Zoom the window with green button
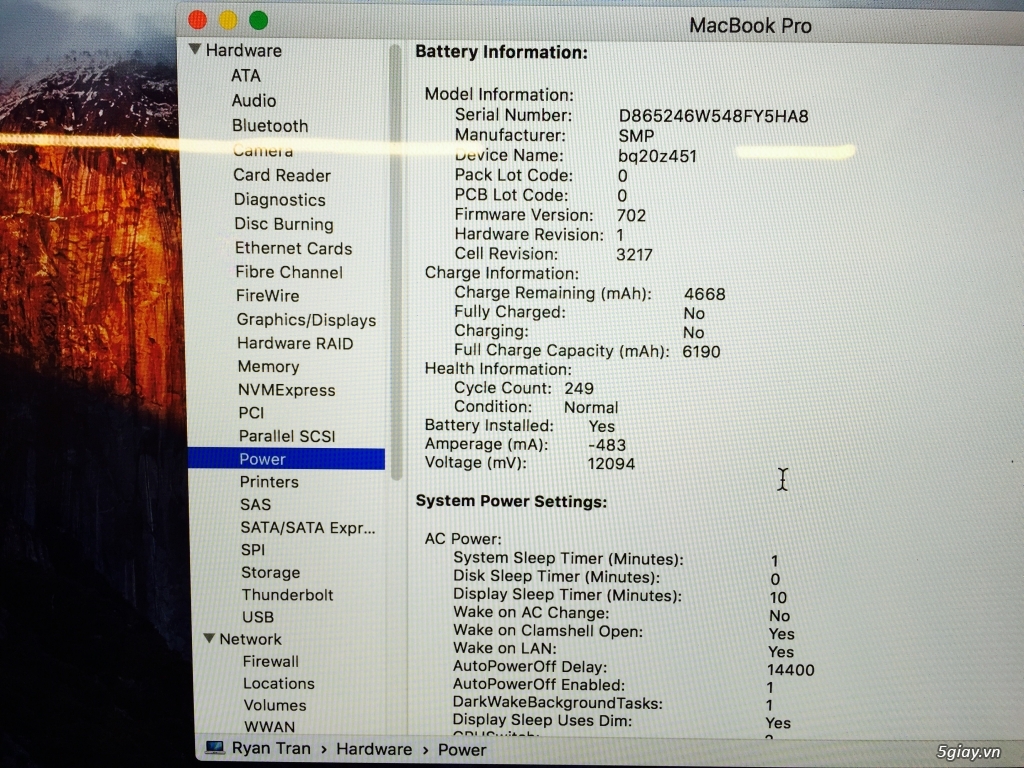The width and height of the screenshot is (1024, 768). point(259,20)
